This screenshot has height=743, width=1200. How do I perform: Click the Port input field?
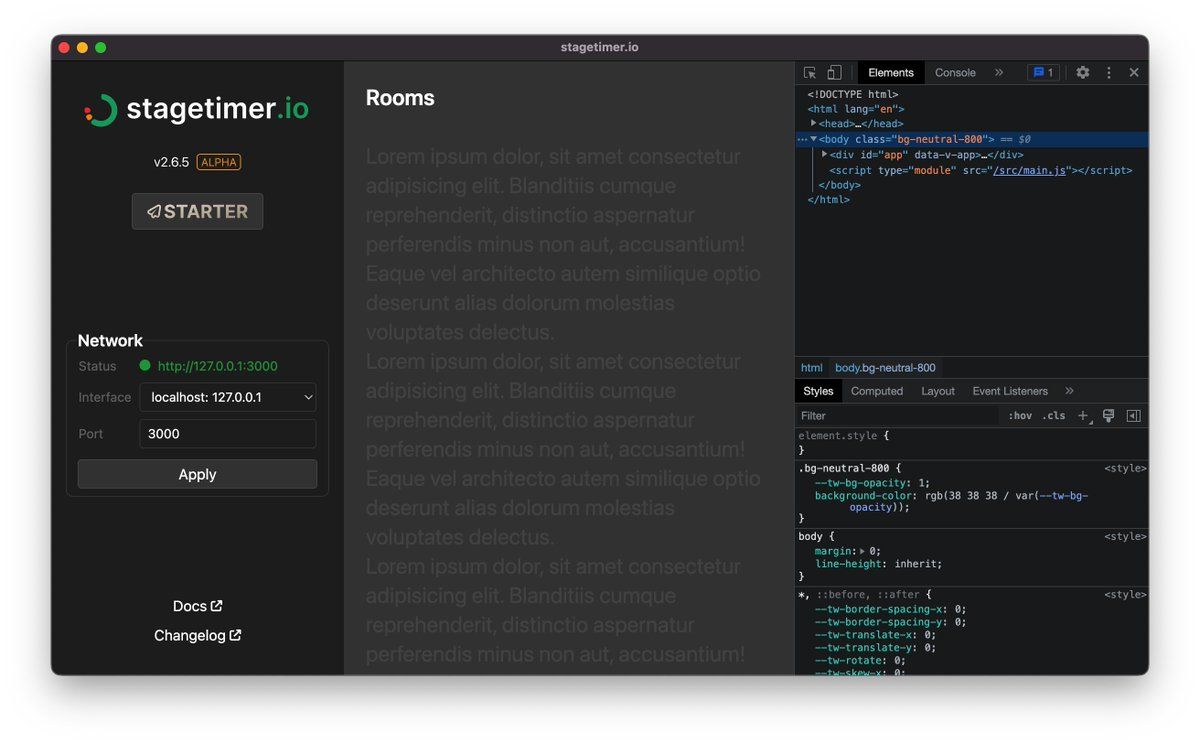228,434
